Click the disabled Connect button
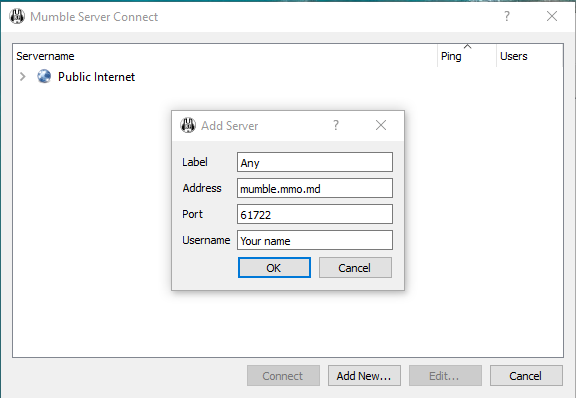Image resolution: width=576 pixels, height=398 pixels. pos(283,376)
